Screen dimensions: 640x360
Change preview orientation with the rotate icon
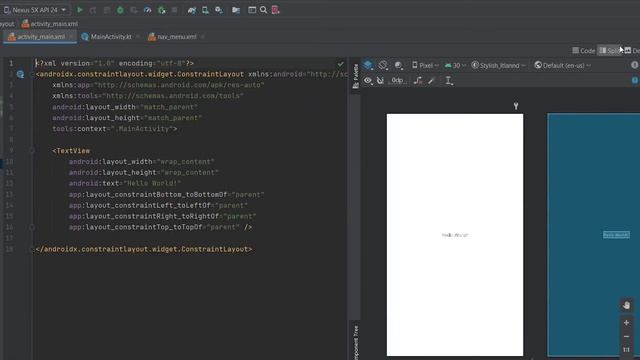[x=383, y=65]
